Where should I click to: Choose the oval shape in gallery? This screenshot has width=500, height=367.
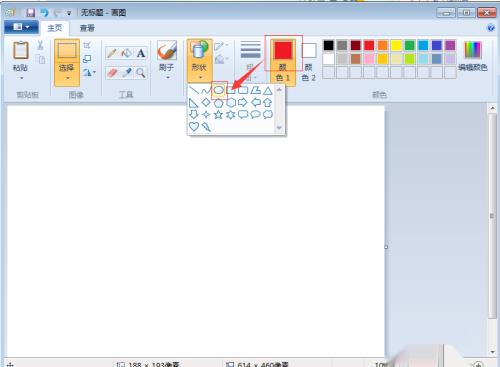point(219,90)
